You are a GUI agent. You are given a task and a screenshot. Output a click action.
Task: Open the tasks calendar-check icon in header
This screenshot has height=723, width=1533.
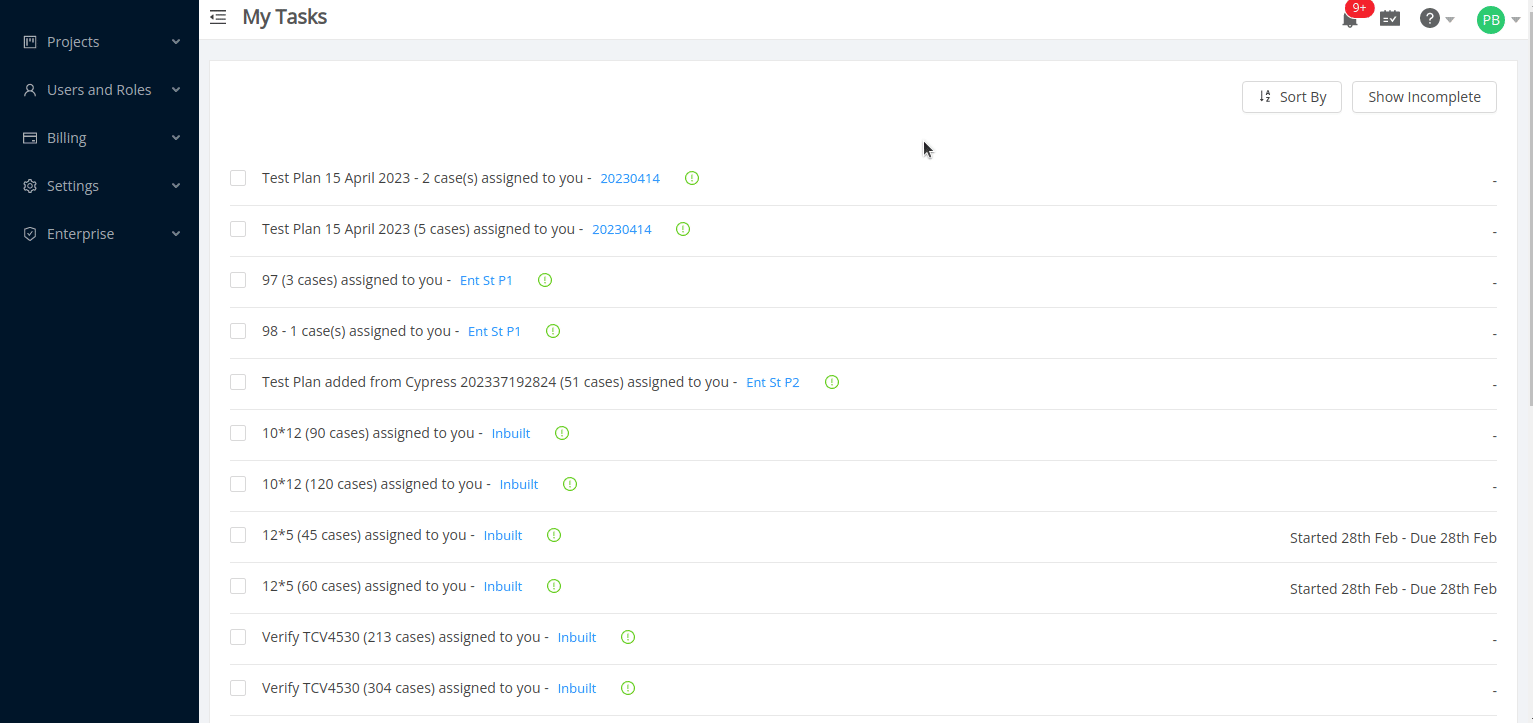click(1390, 18)
